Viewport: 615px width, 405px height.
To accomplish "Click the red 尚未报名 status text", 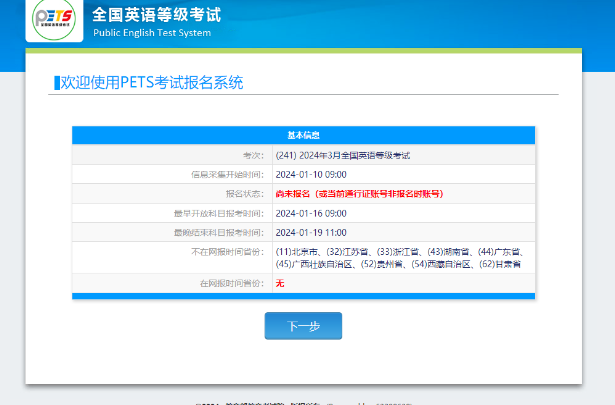I will tap(359, 194).
